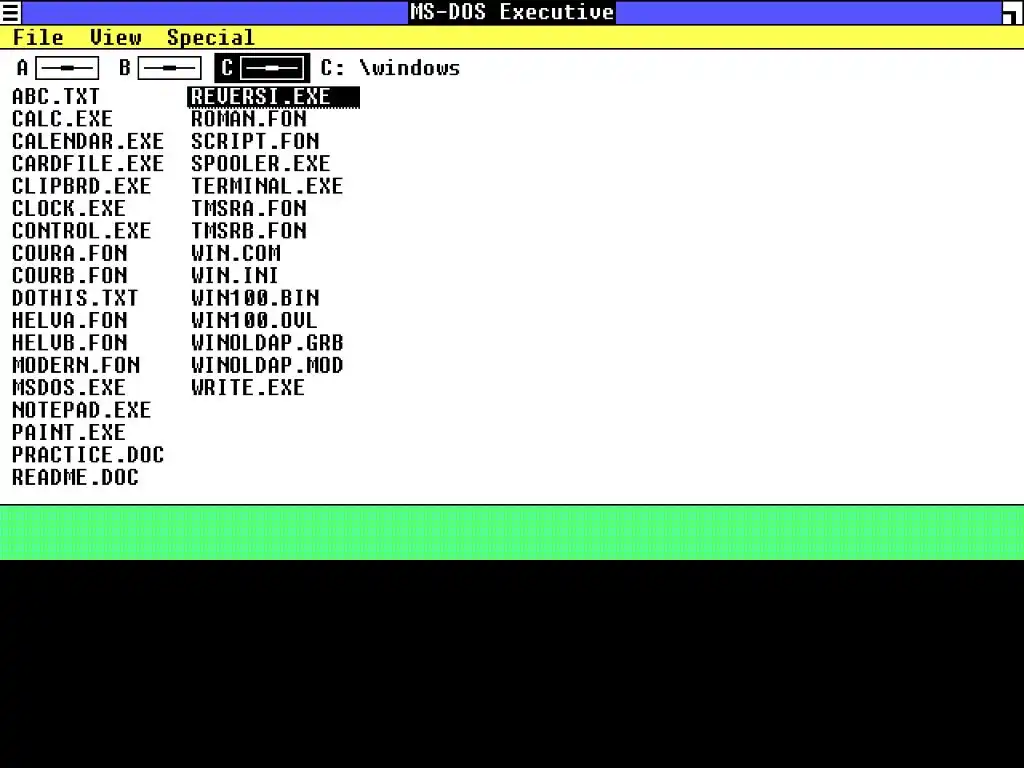Select CALC.EXE file
Screen dimensions: 1024x768
pyautogui.click(x=62, y=119)
